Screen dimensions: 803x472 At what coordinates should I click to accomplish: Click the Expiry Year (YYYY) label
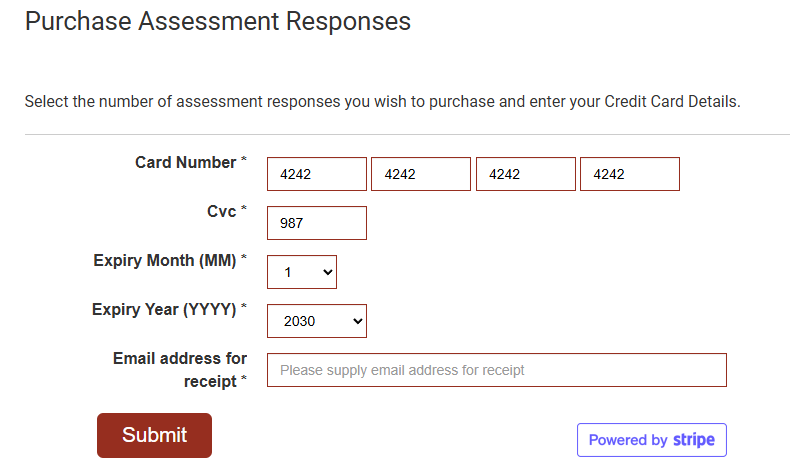click(164, 309)
